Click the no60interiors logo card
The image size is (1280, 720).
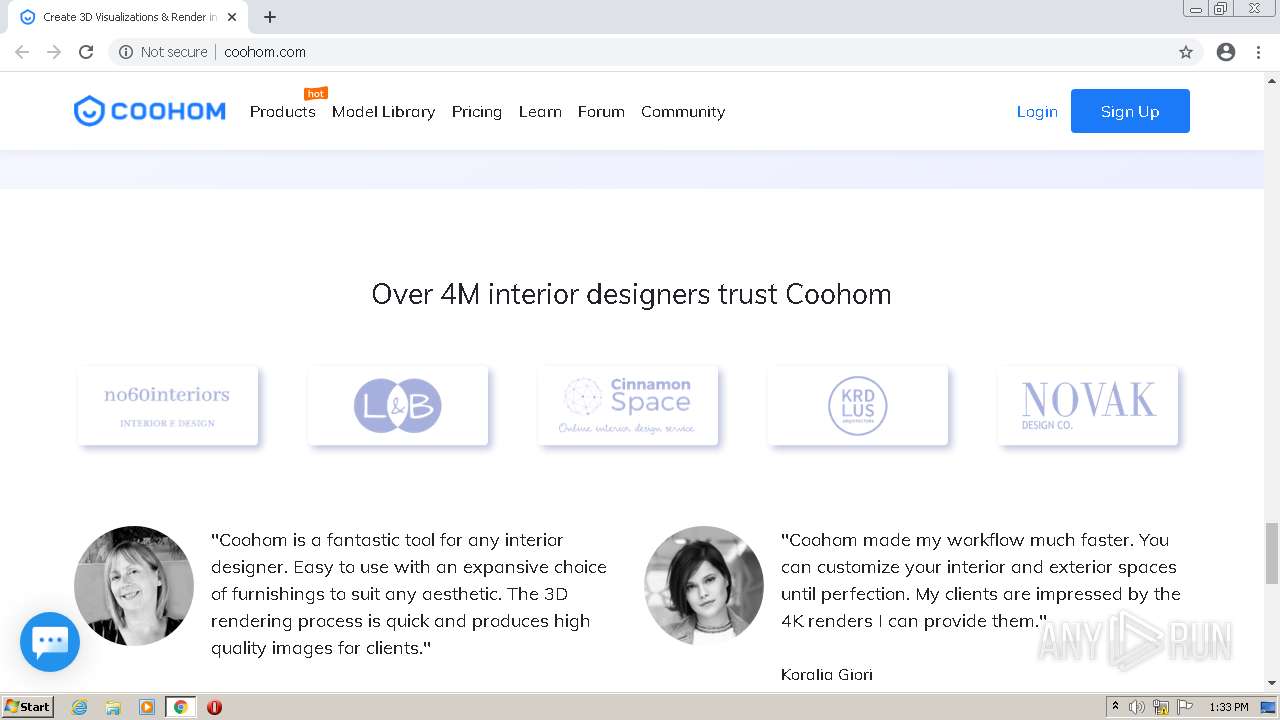(x=168, y=406)
